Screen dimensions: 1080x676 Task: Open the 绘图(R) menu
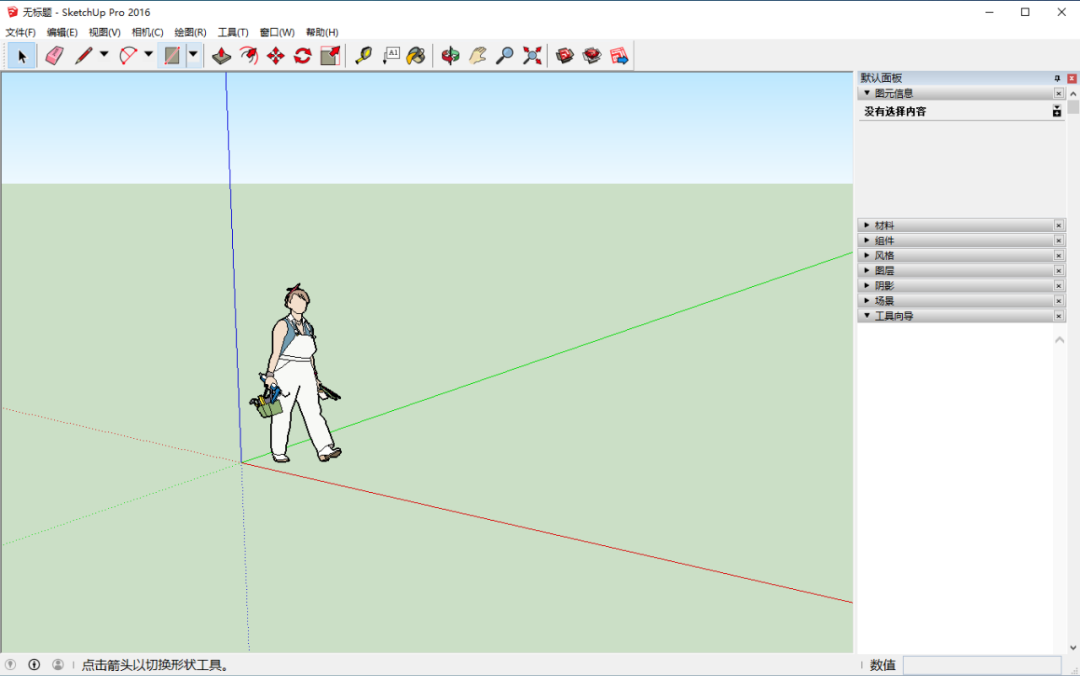190,32
